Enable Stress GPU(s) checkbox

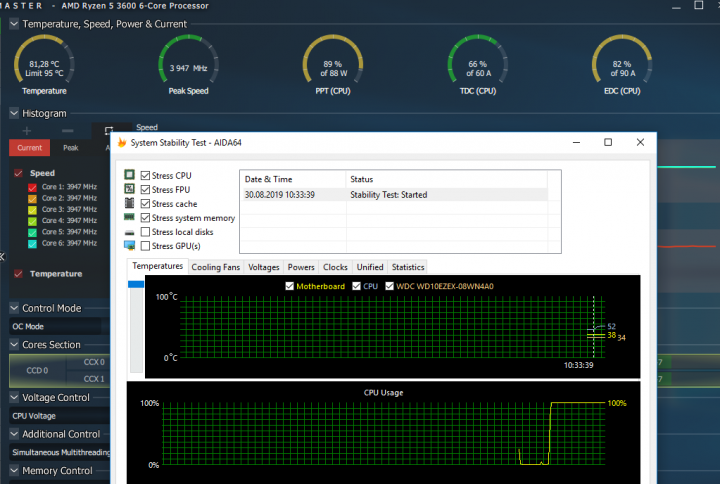point(146,246)
